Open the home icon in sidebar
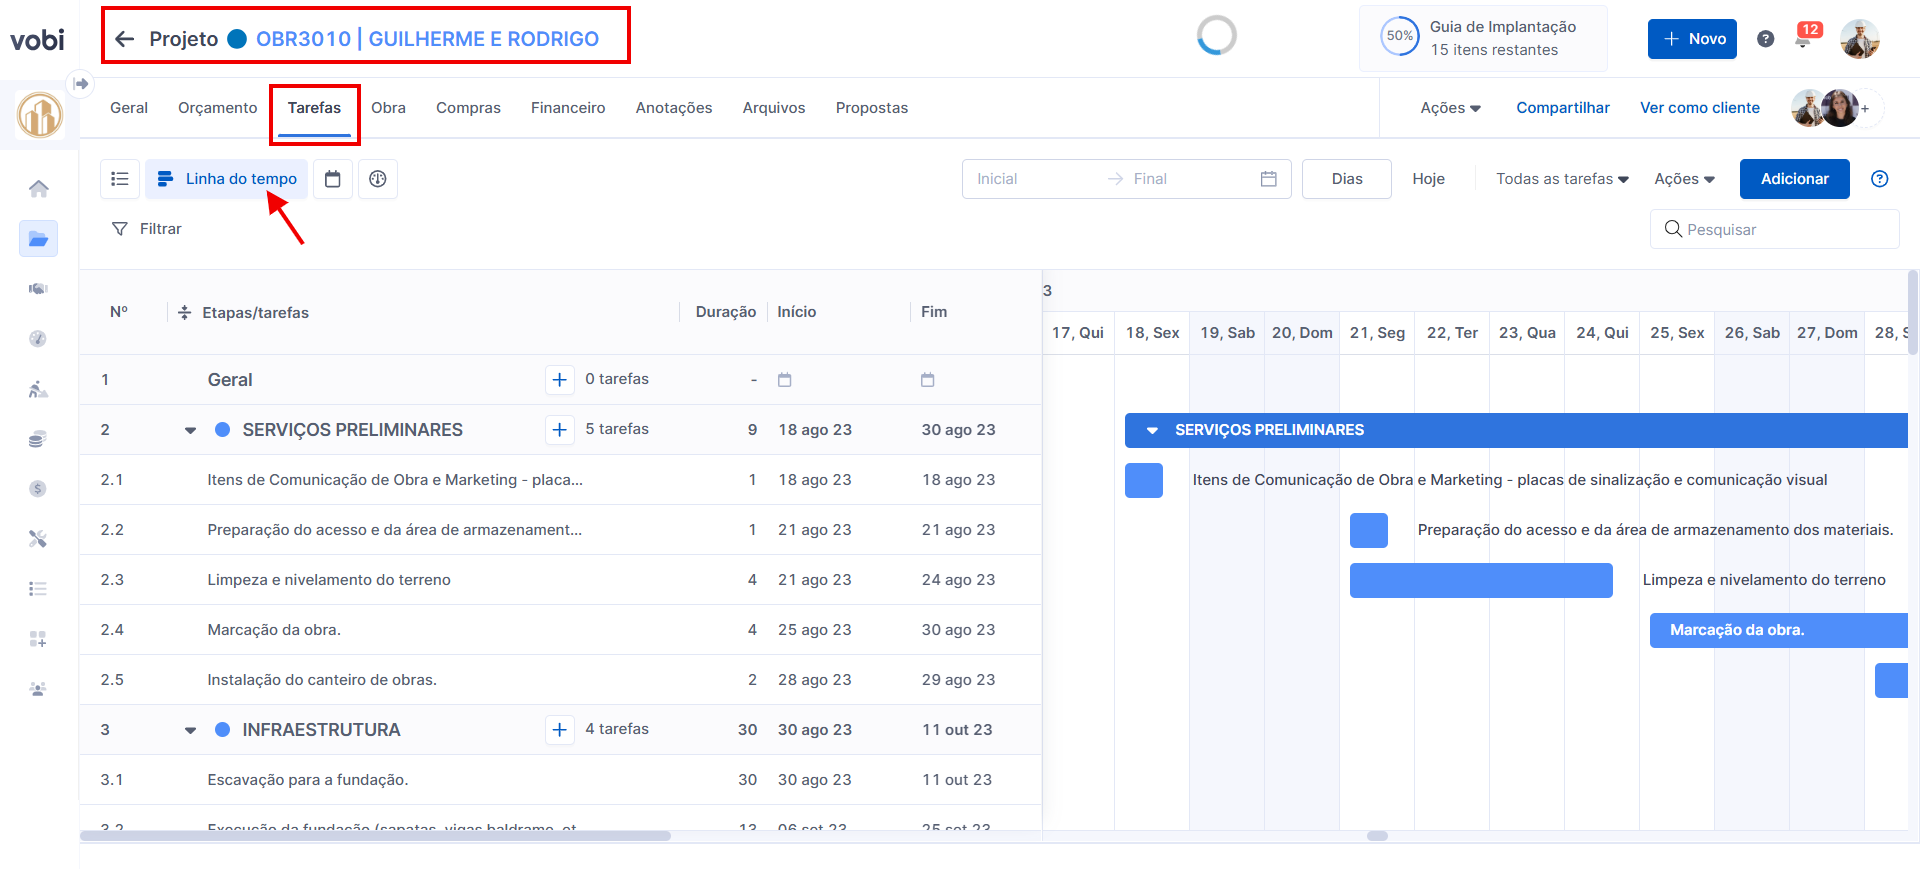The height and width of the screenshot is (869, 1920). coord(38,188)
